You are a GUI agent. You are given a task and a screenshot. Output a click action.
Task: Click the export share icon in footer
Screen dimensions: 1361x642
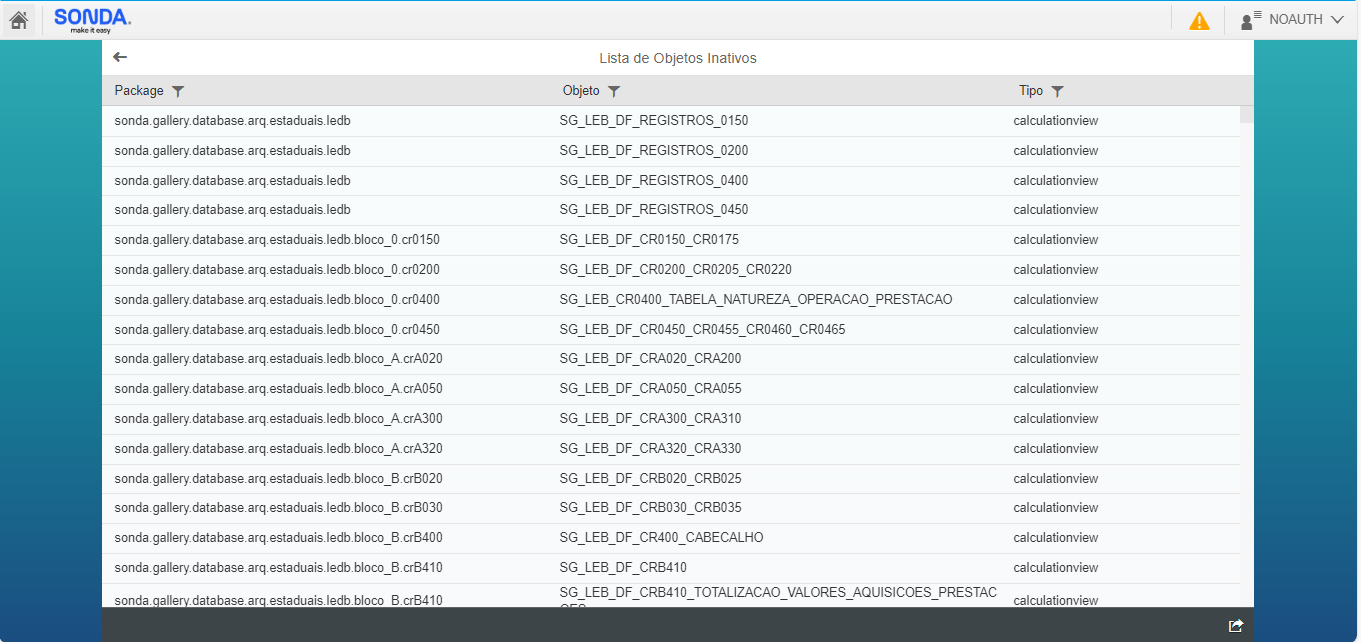coord(1236,626)
